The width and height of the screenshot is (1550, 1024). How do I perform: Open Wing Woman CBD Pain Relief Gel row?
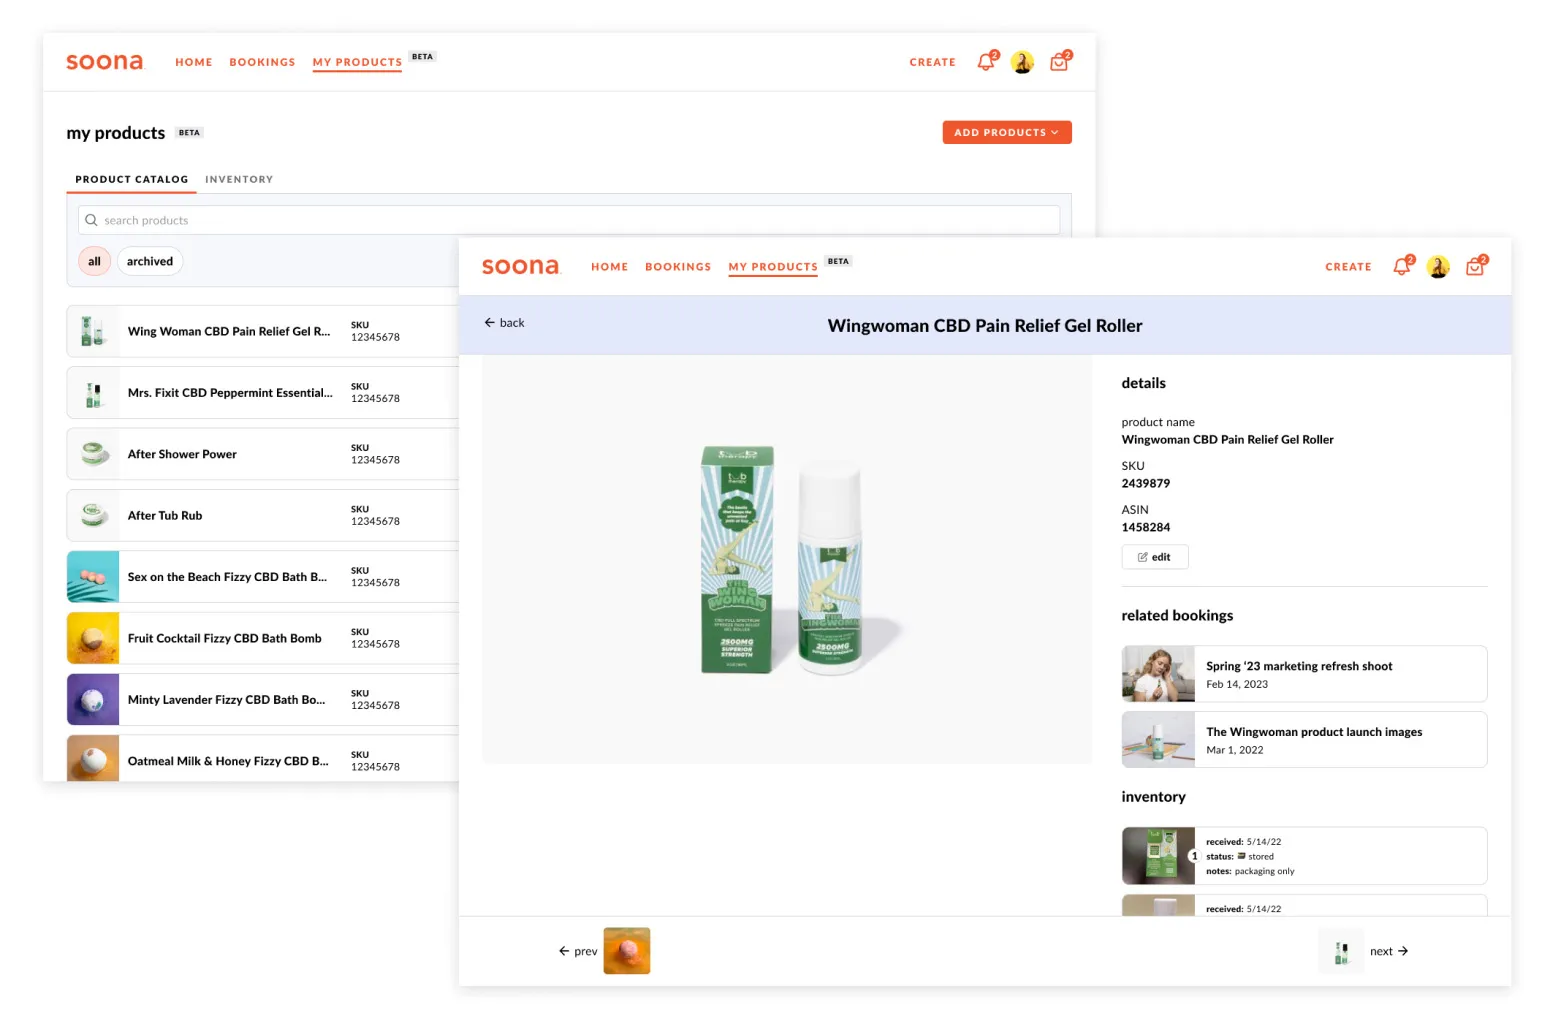point(263,331)
